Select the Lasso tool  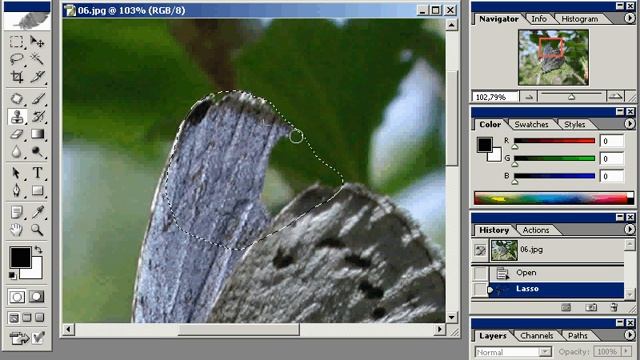(x=16, y=59)
